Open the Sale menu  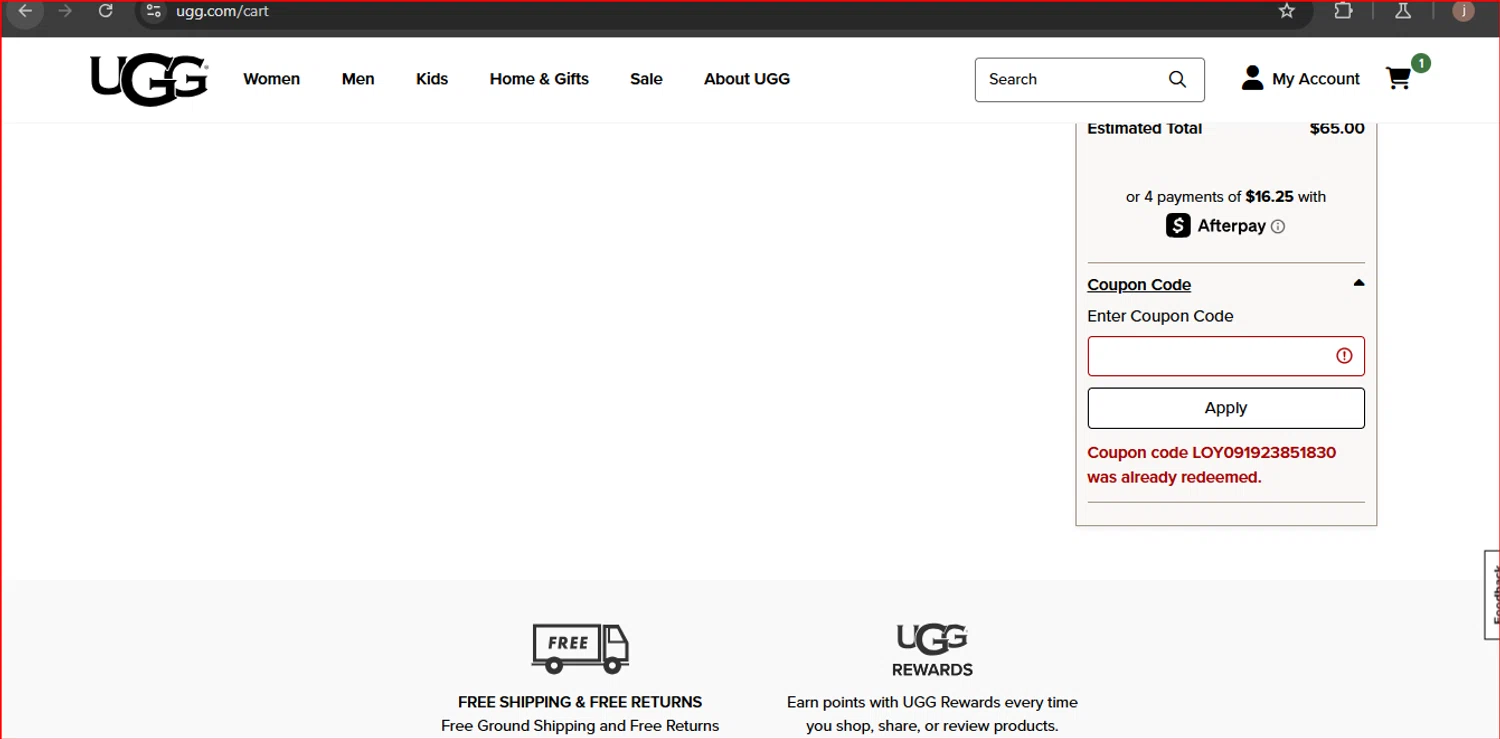(x=646, y=79)
